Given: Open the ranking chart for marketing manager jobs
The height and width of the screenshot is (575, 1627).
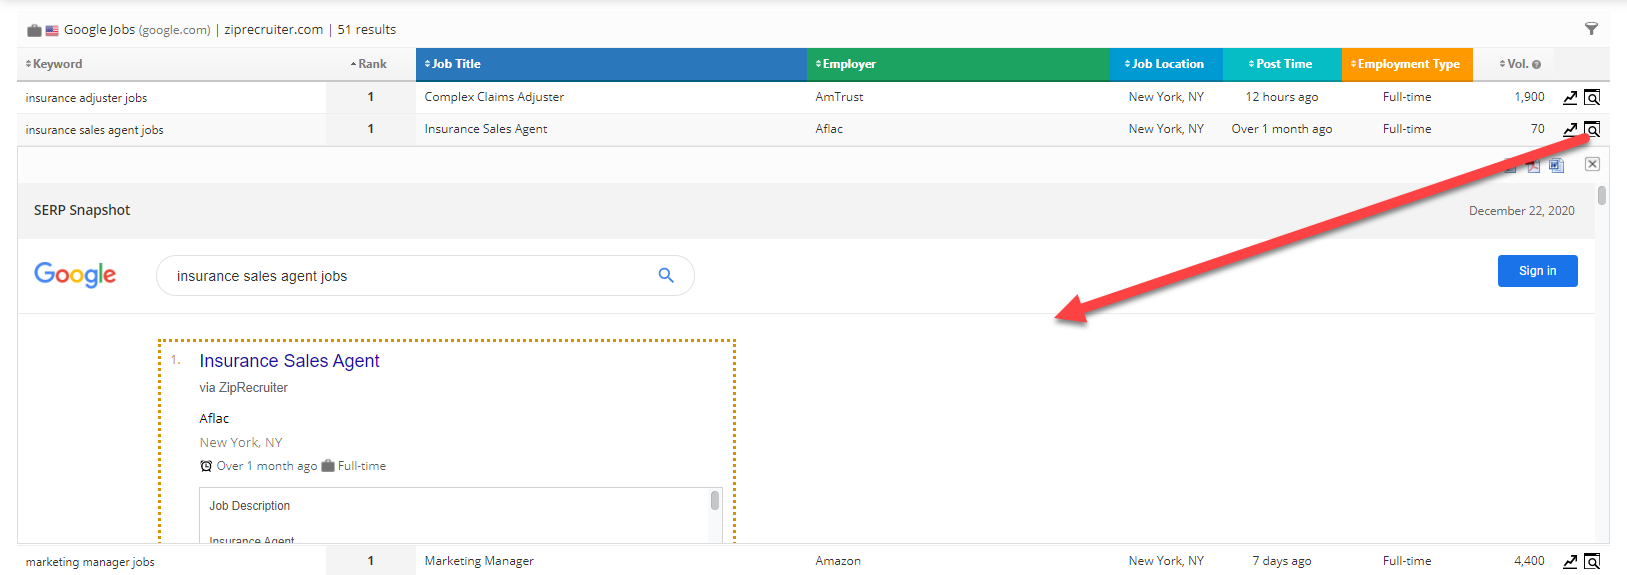Looking at the screenshot, I should [1570, 562].
